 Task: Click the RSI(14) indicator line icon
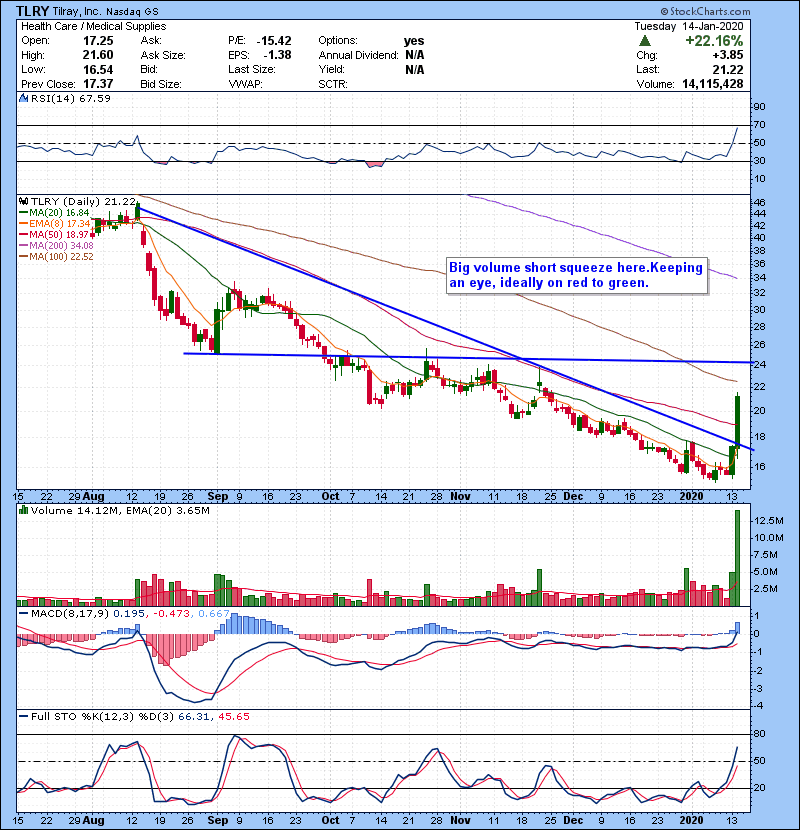point(23,98)
